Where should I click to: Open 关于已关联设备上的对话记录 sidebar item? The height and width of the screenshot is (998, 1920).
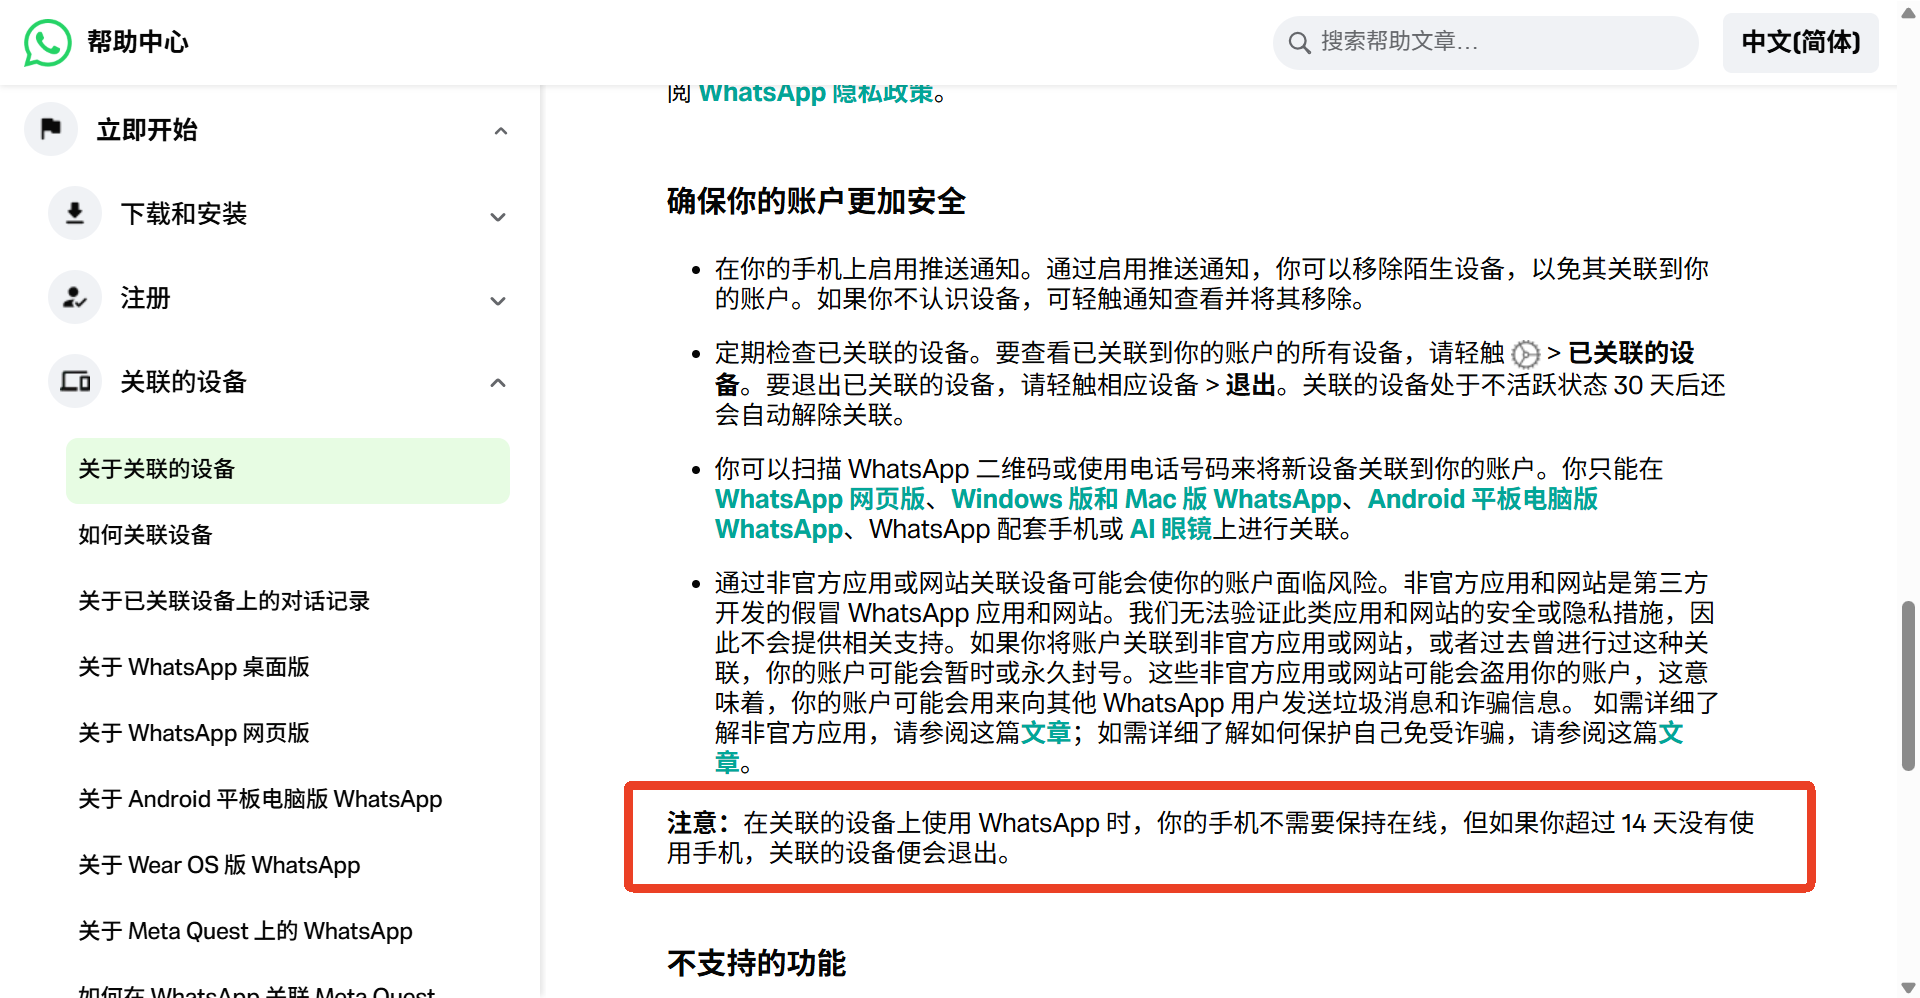pyautogui.click(x=224, y=601)
